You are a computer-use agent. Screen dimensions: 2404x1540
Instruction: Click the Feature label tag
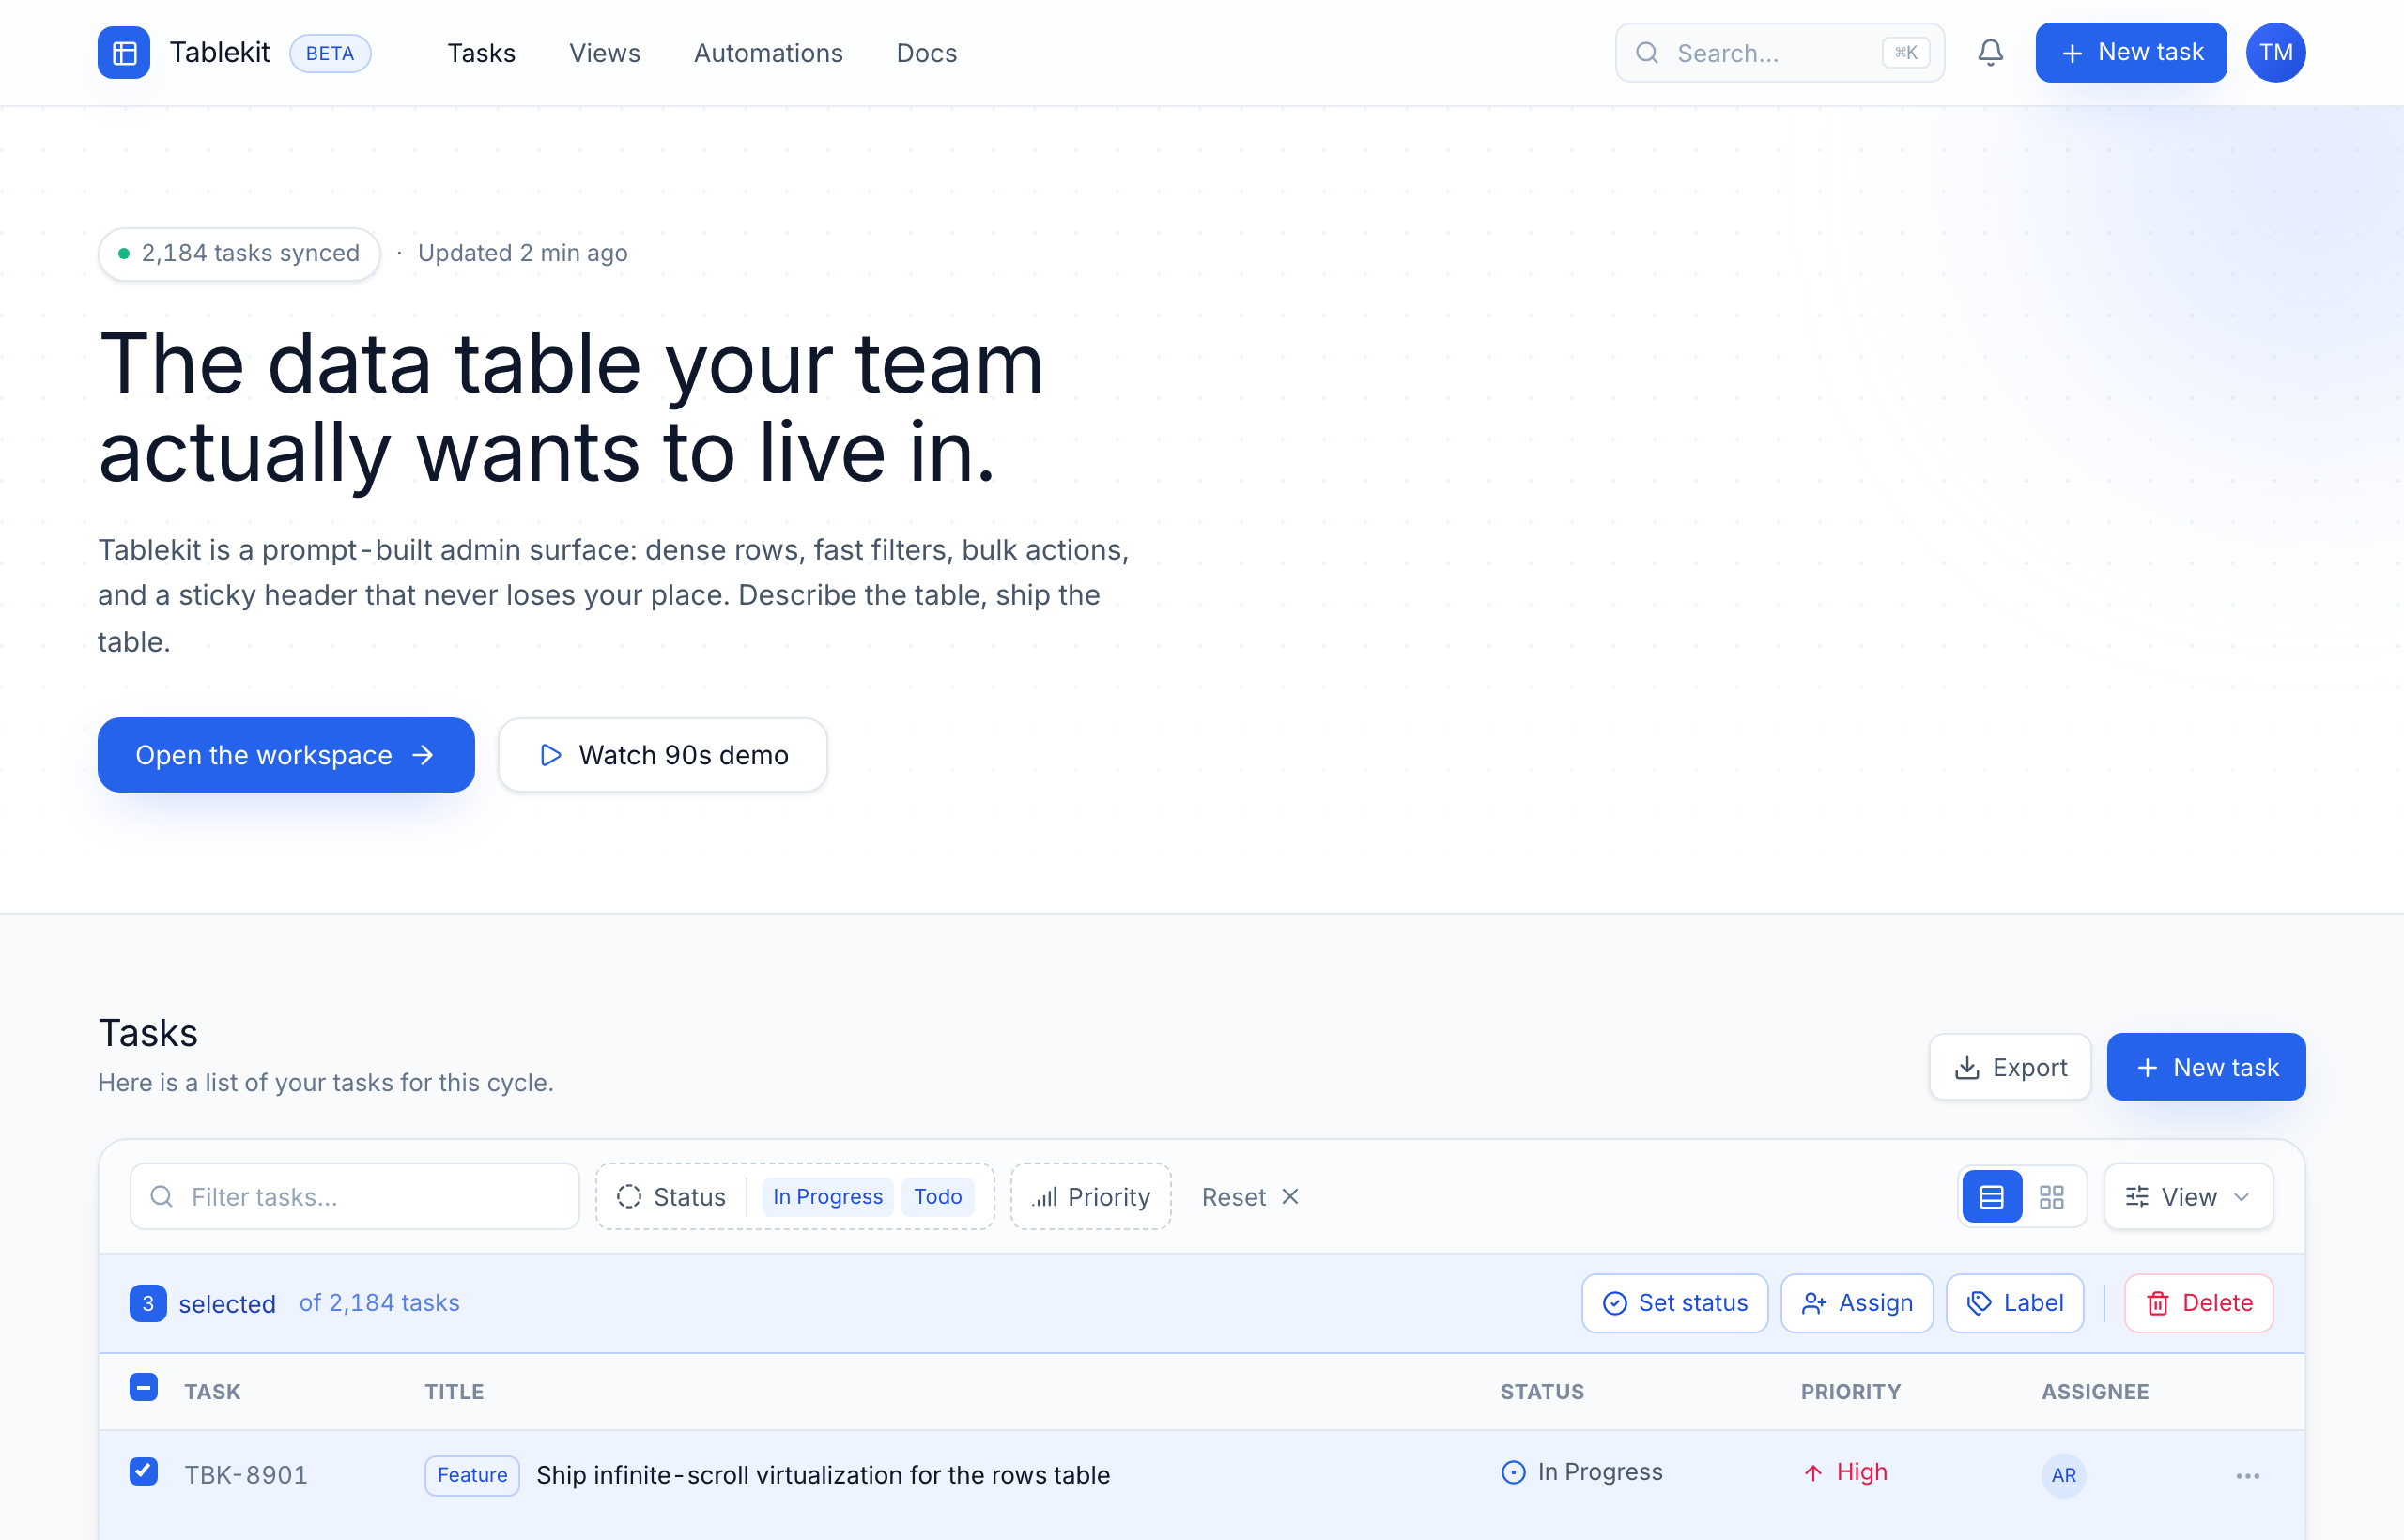(x=472, y=1475)
